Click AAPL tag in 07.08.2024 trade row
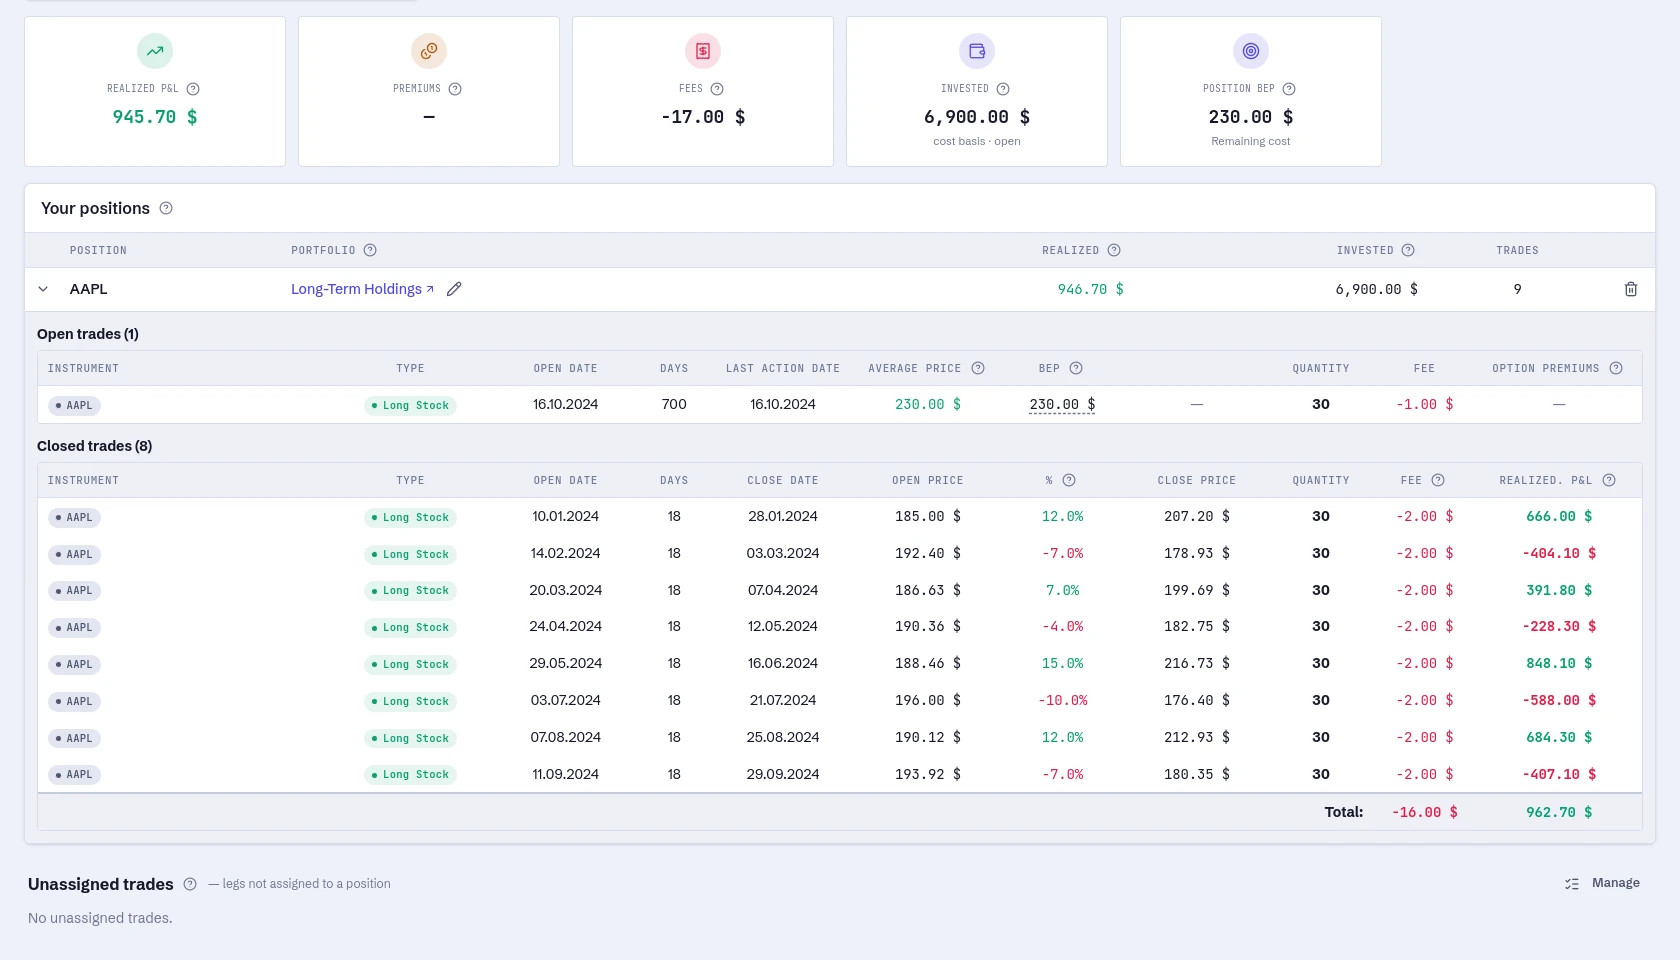 click(74, 739)
